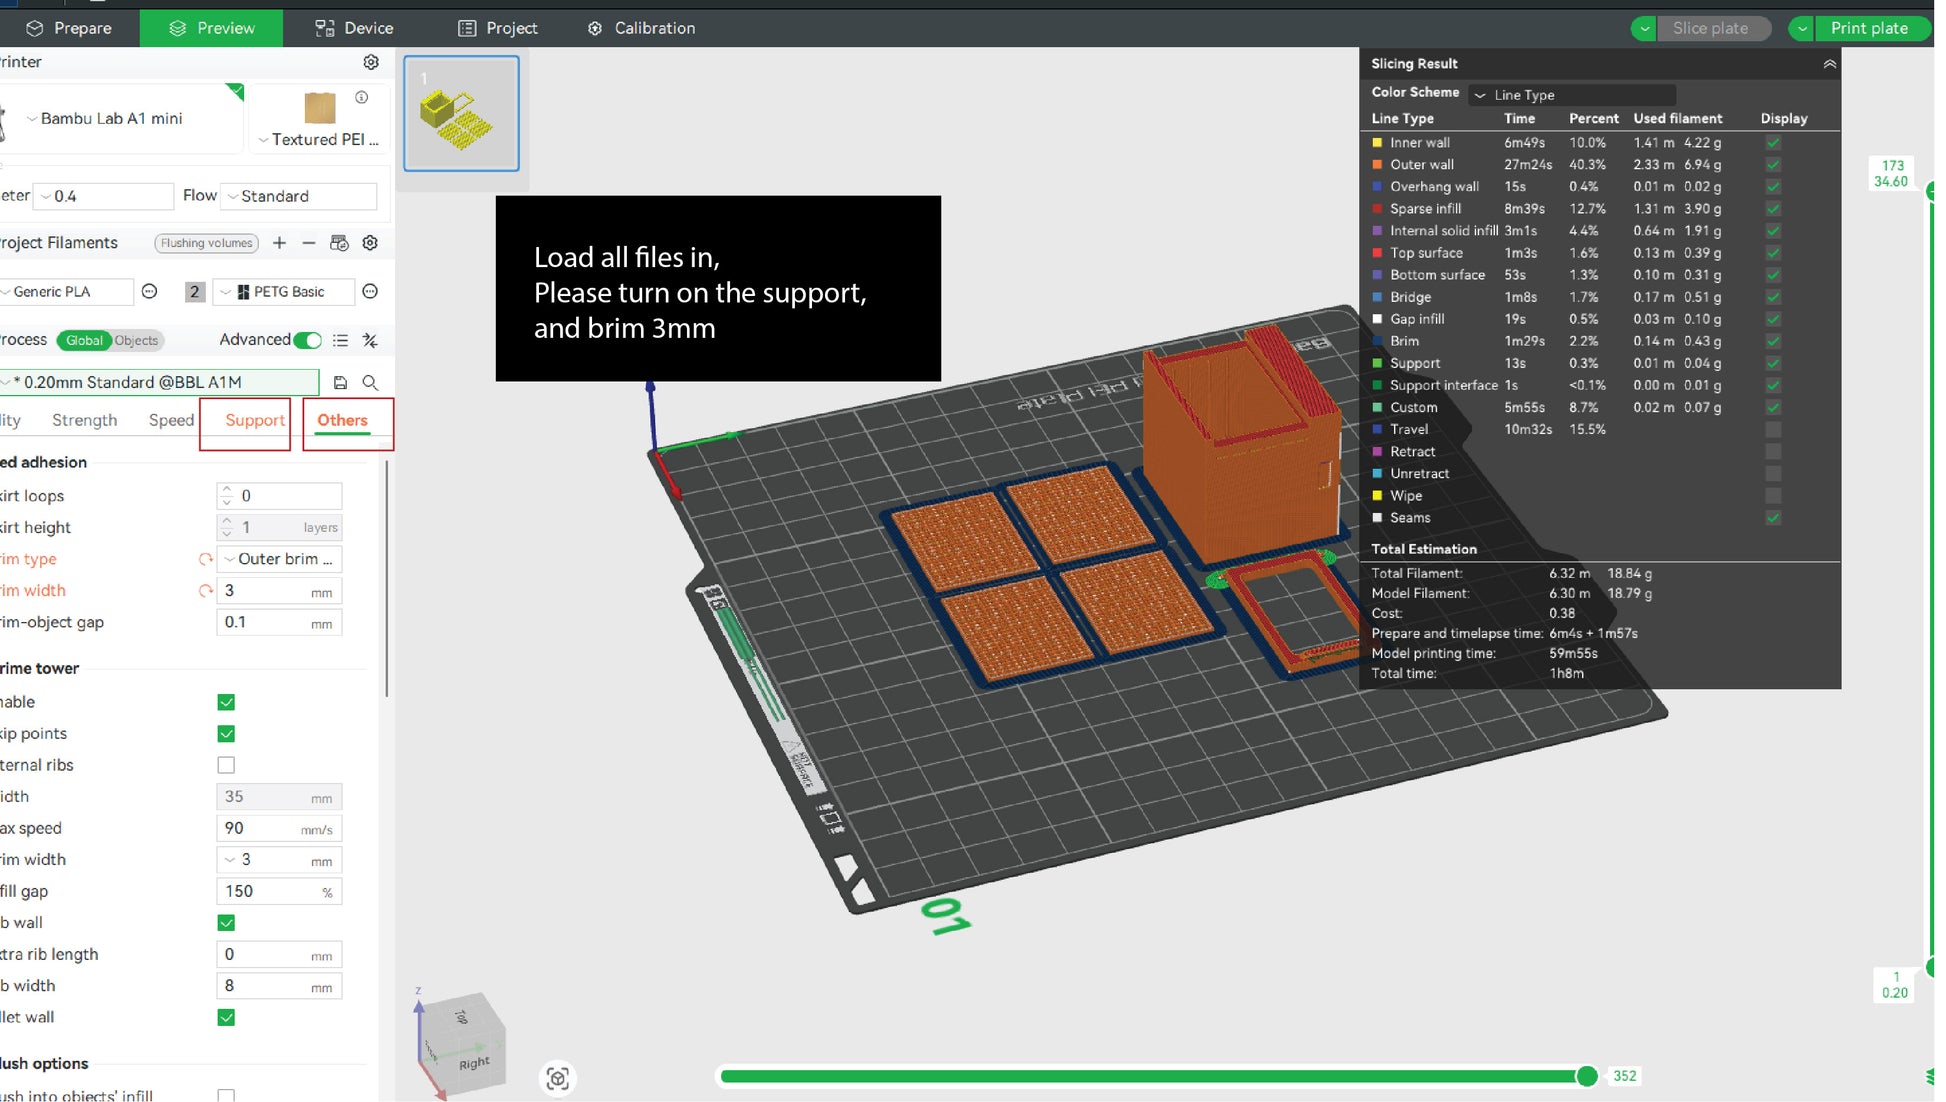This screenshot has height=1102, width=1946.
Task: Search process settings magnifier icon
Action: click(370, 382)
